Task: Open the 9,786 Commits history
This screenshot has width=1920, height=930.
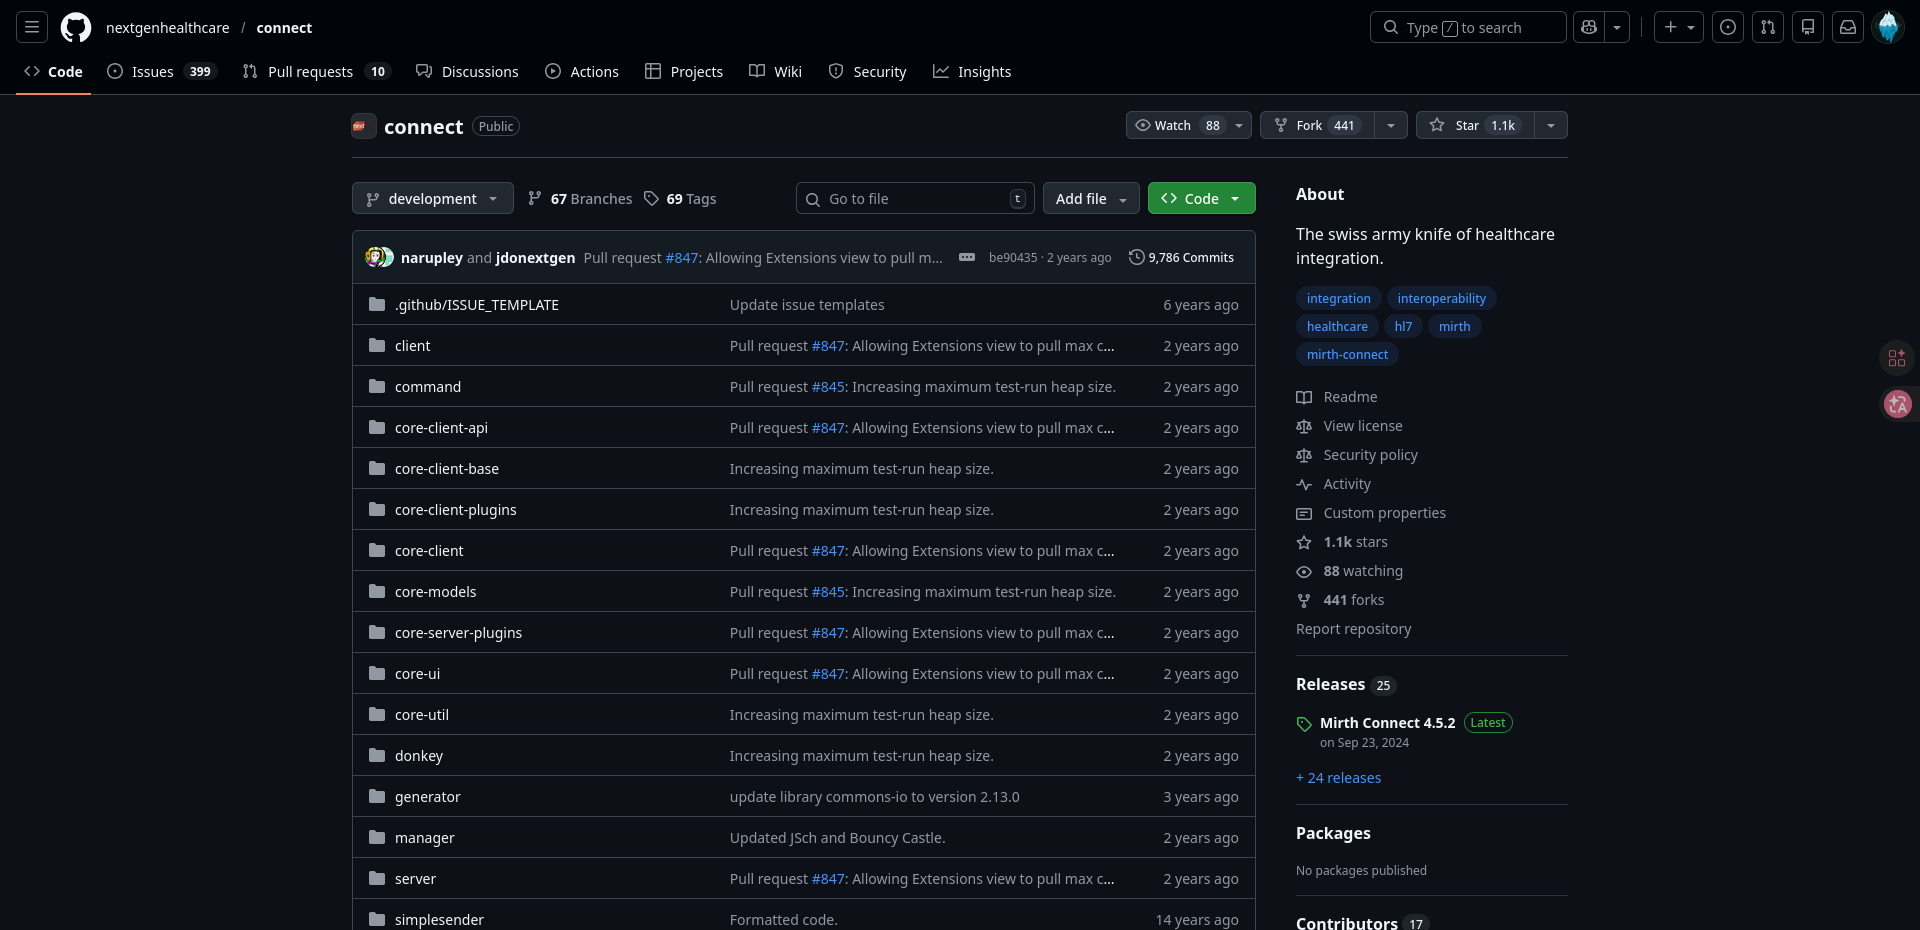Action: pos(1181,257)
